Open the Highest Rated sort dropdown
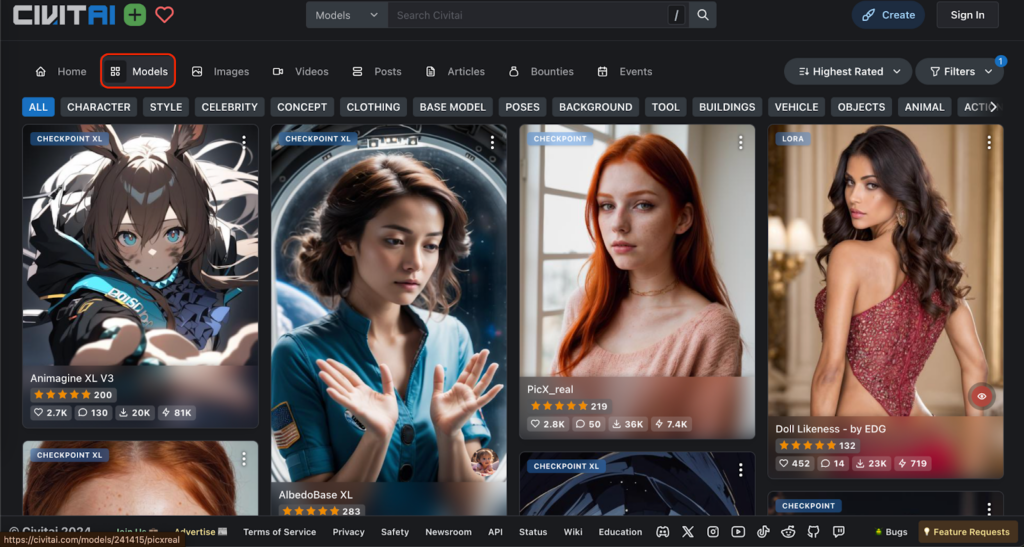 (x=847, y=71)
